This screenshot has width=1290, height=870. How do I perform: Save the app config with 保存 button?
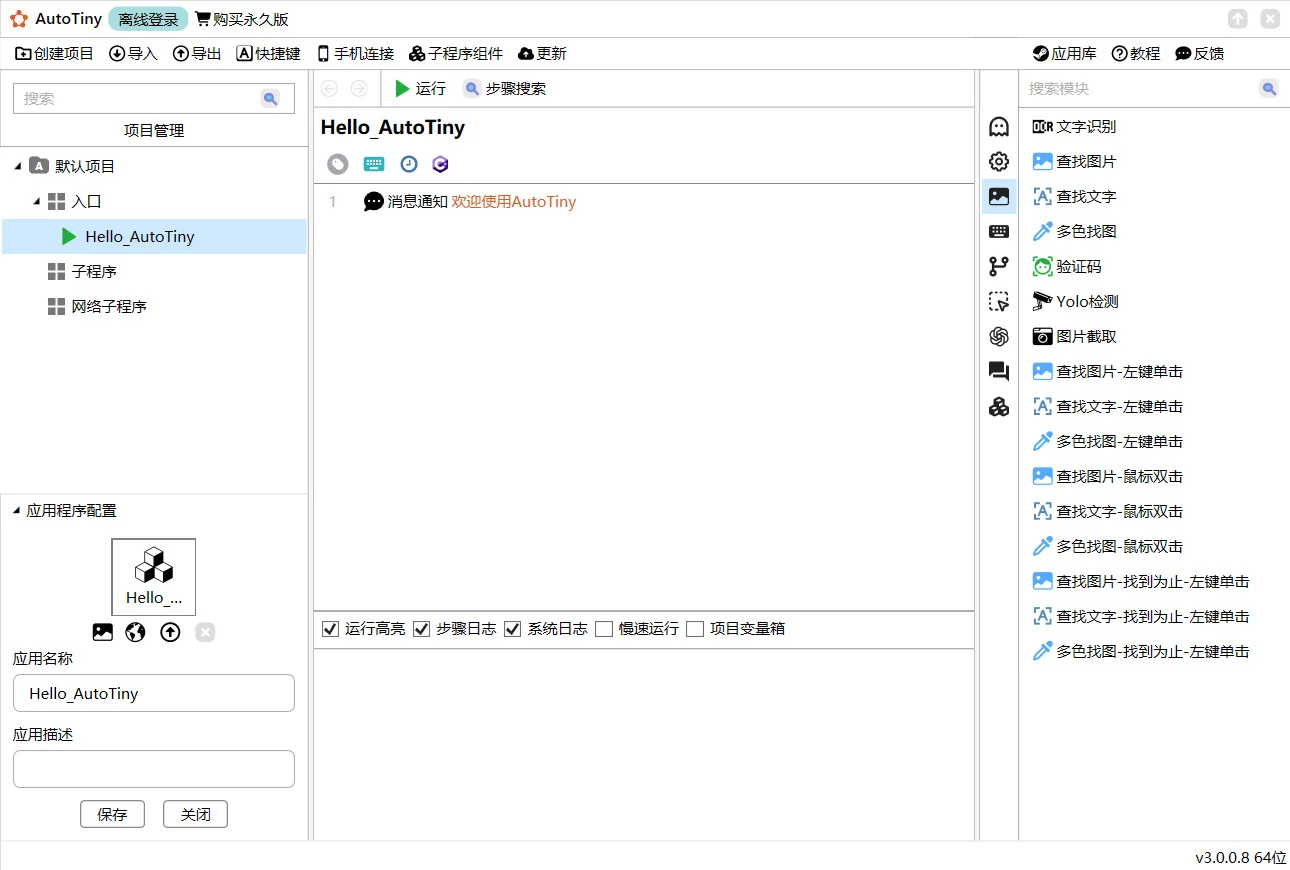(x=112, y=814)
